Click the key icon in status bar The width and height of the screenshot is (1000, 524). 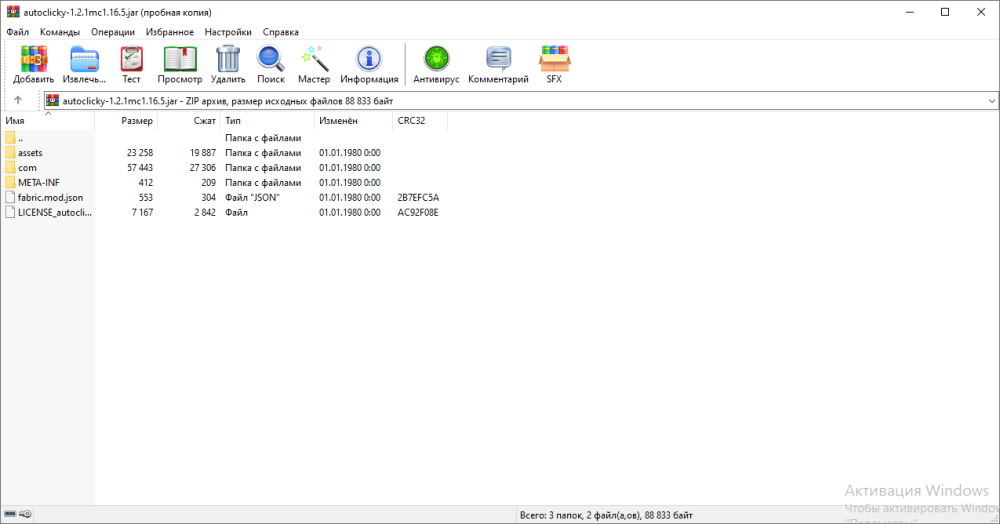tap(25, 514)
